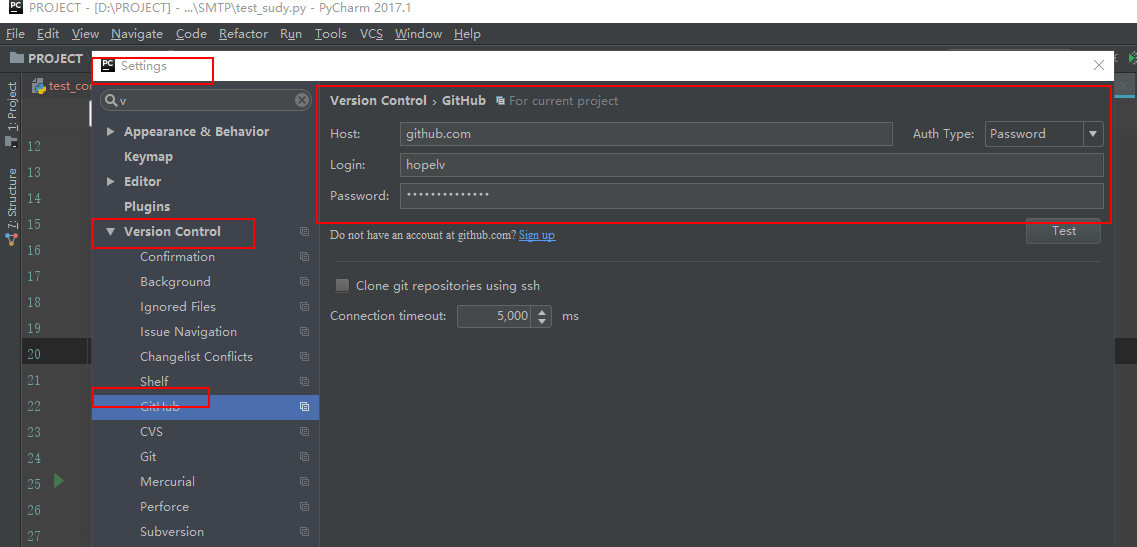The height and width of the screenshot is (547, 1137).
Task: Open the Navigate menu
Action: [137, 33]
